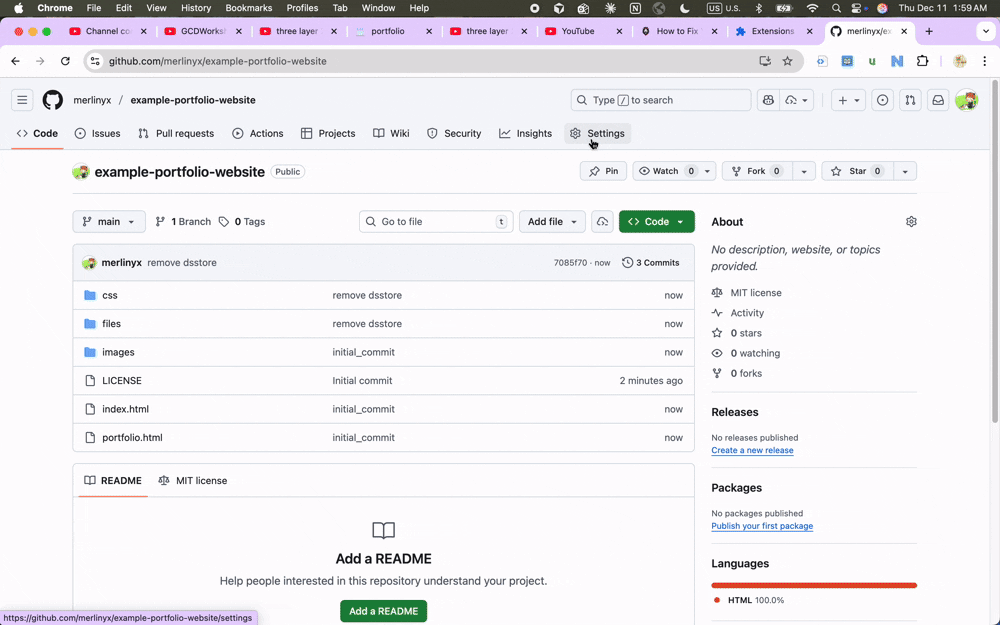Click the Chrome address bar URL
The image size is (1000, 625).
(x=217, y=61)
